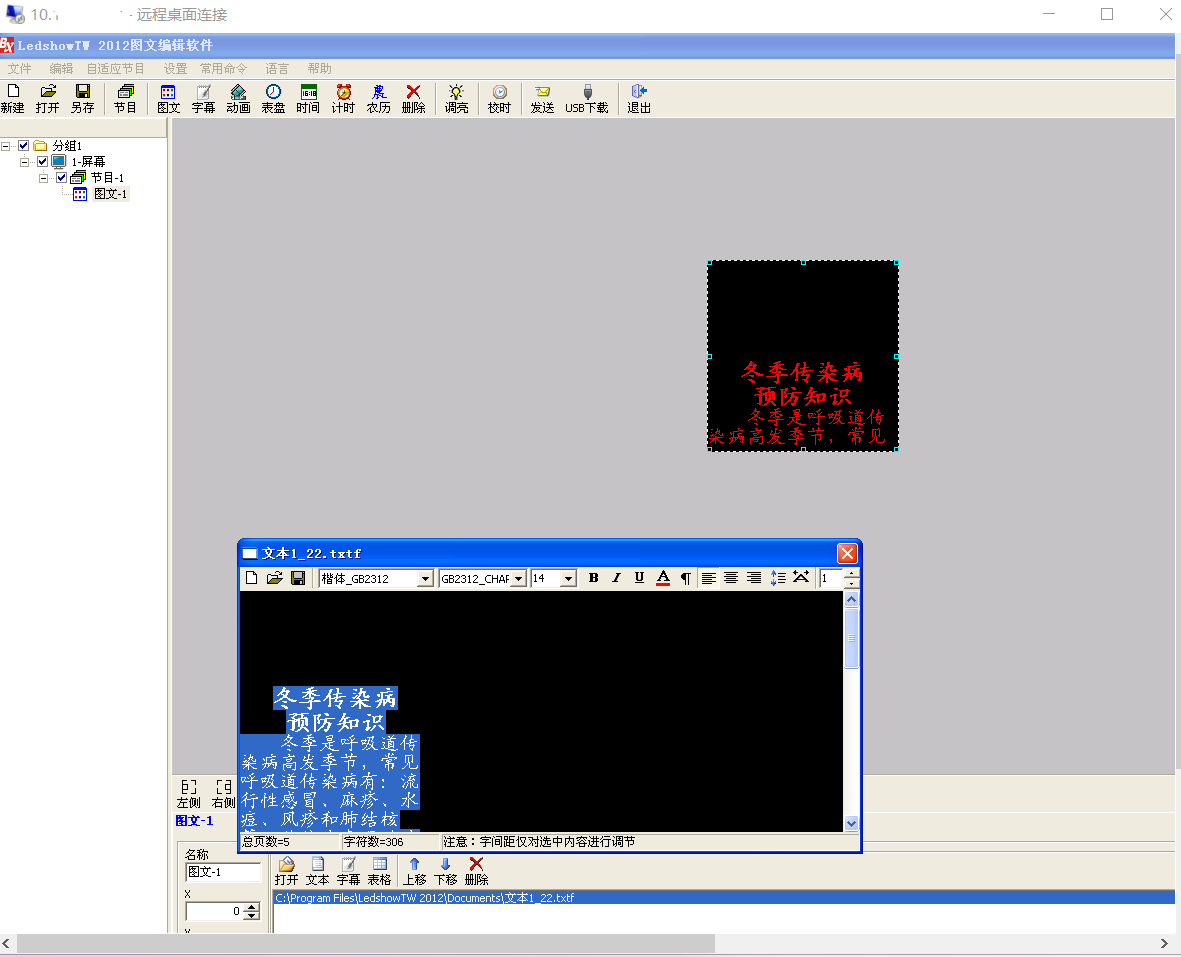This screenshot has width=1181, height=957.
Task: Move the item up with the 上移 button
Action: pos(414,871)
